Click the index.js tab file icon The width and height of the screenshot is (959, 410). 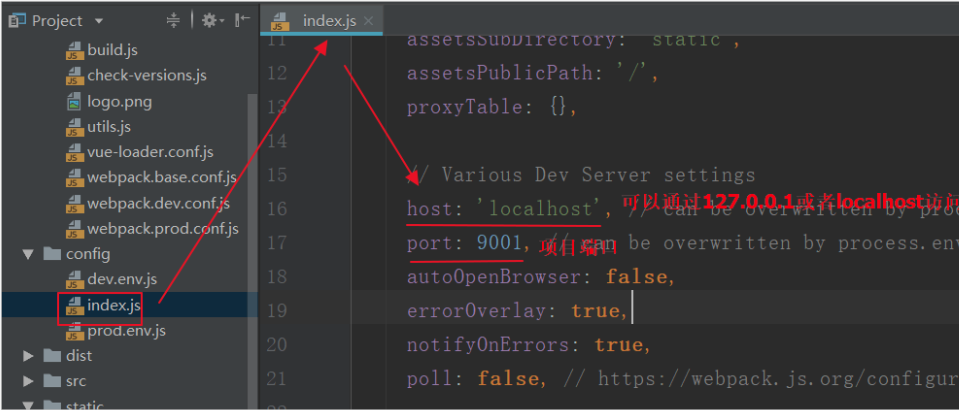[281, 21]
